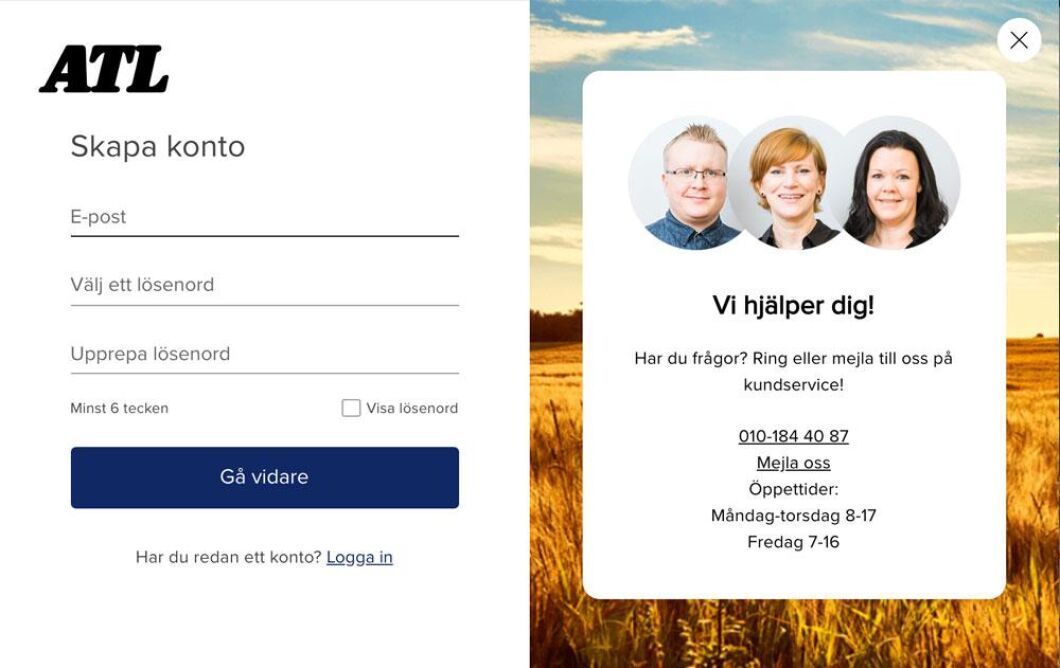
Task: Click the Minst 6 tecken hint text
Action: point(119,408)
